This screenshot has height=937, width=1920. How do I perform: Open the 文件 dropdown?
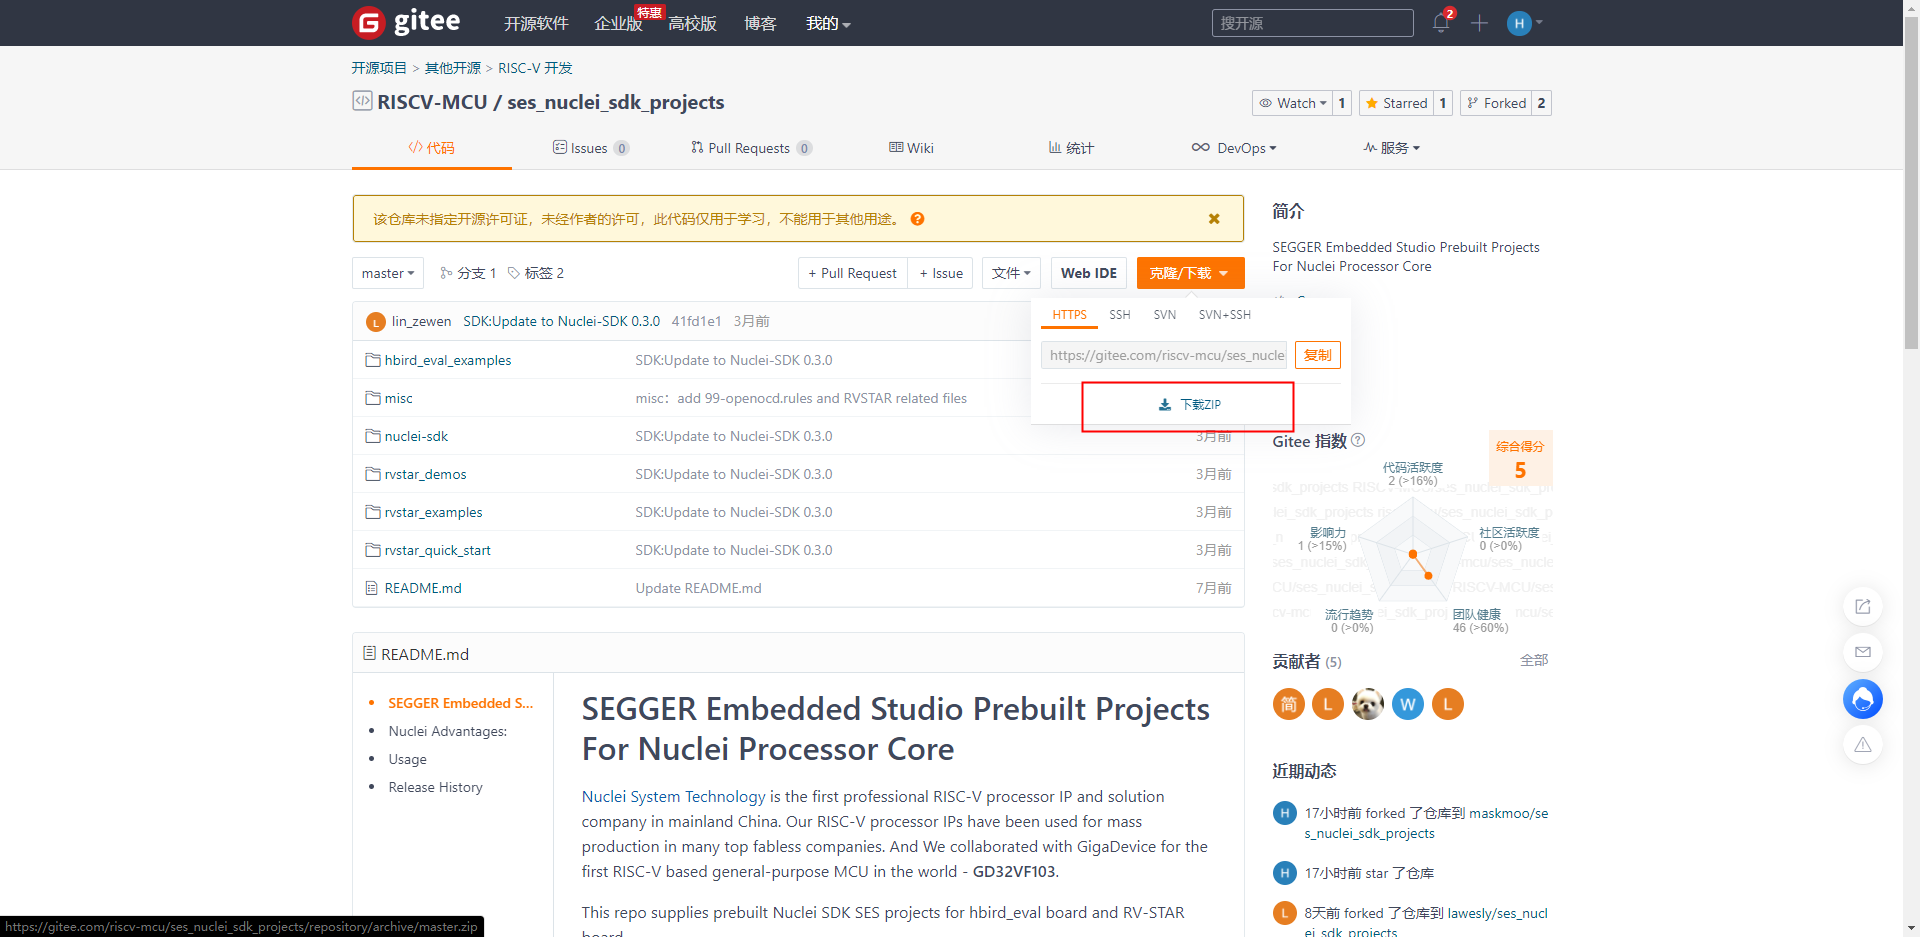click(x=1011, y=273)
